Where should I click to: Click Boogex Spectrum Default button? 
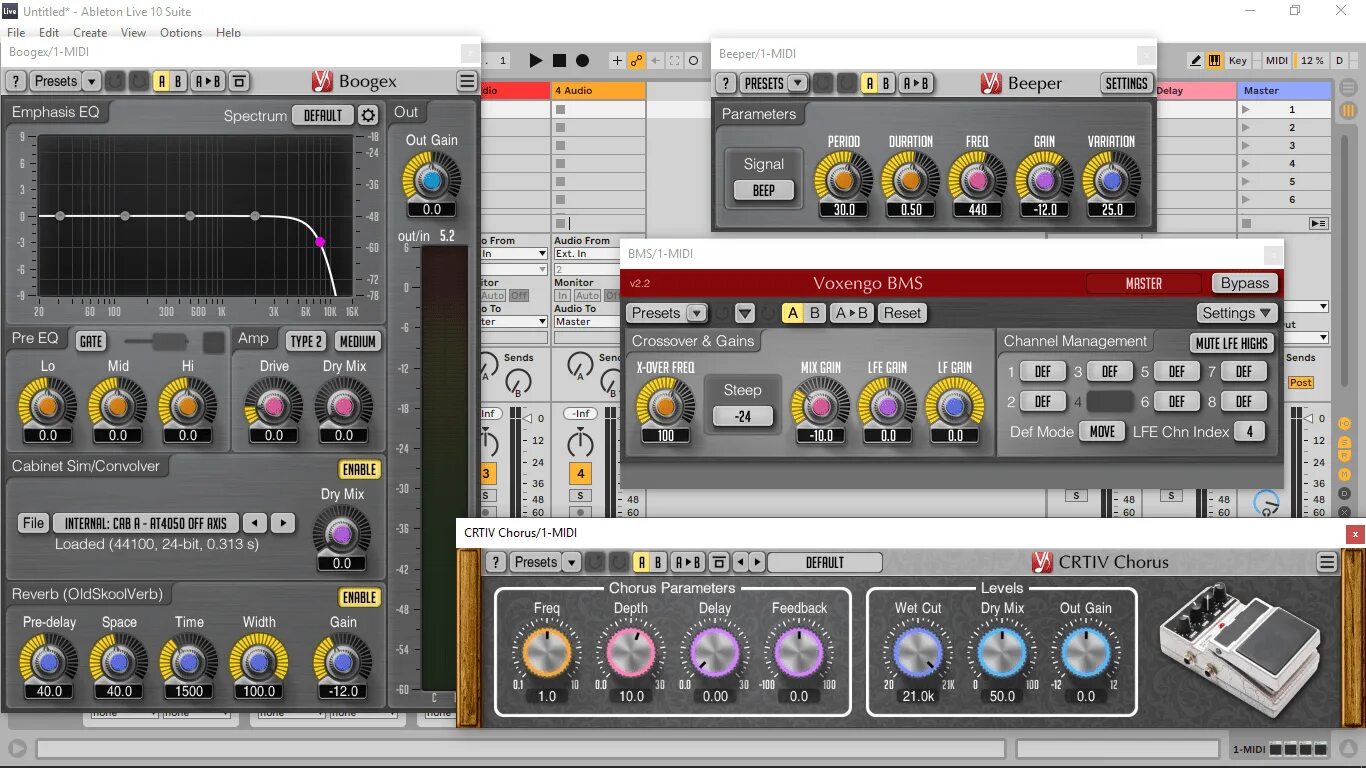tap(322, 115)
